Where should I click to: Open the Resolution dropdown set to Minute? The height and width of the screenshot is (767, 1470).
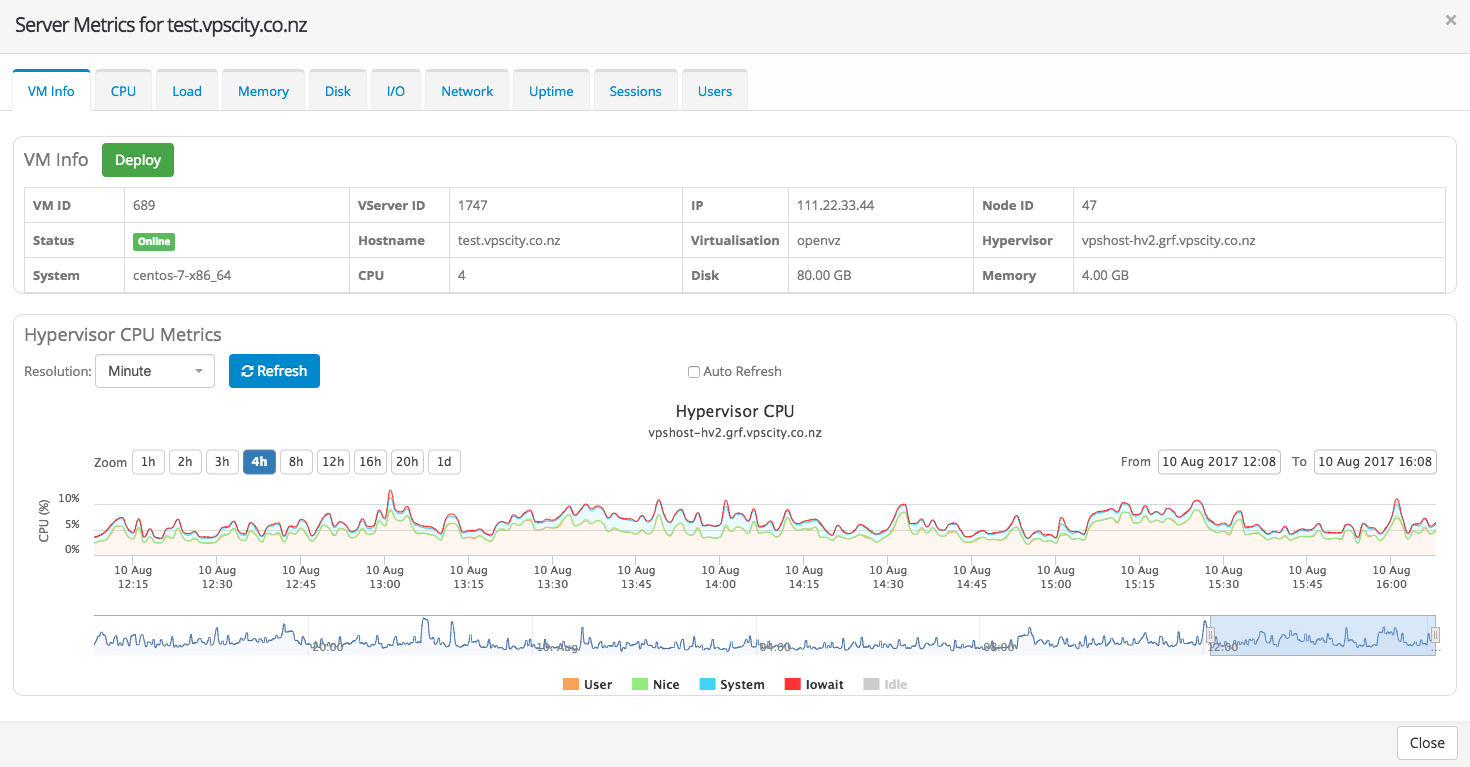pos(155,371)
